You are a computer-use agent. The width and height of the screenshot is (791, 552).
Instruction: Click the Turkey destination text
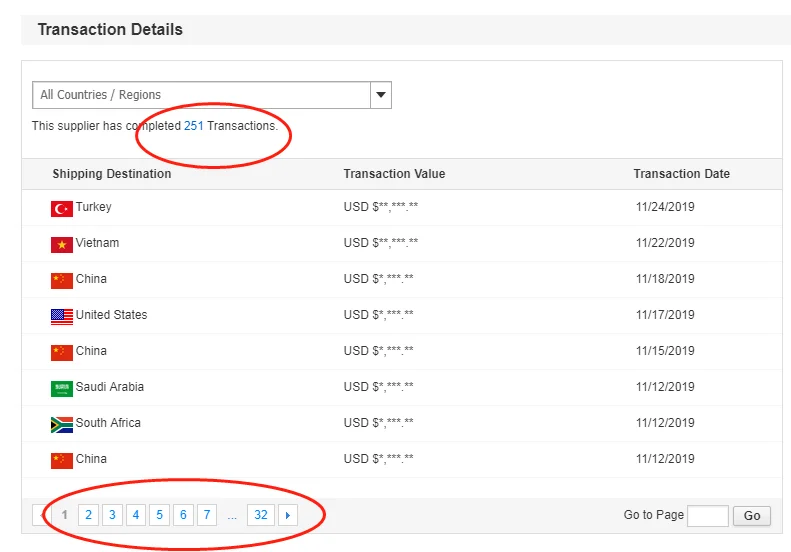click(x=94, y=207)
